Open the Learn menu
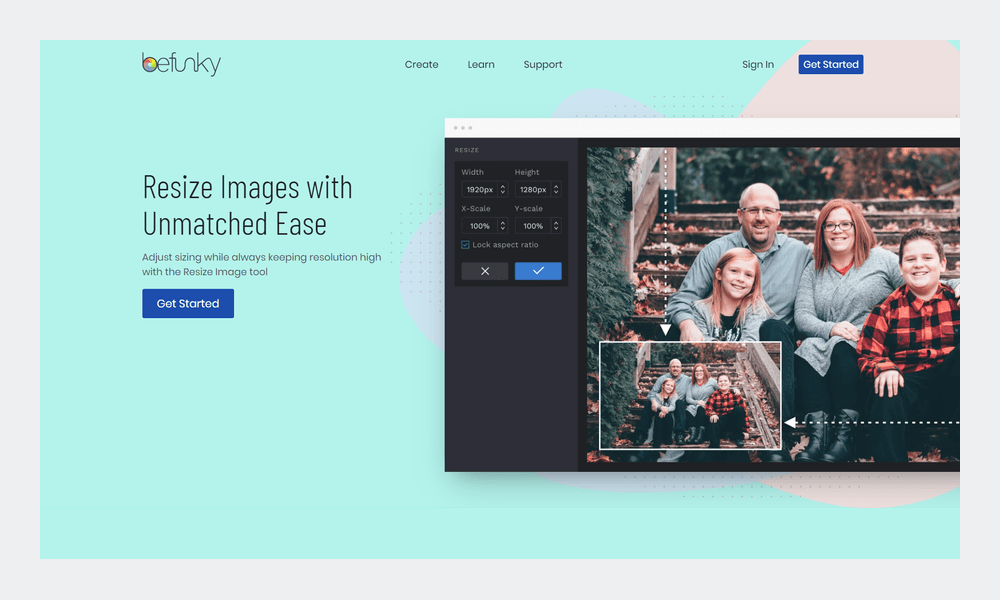 (x=481, y=64)
